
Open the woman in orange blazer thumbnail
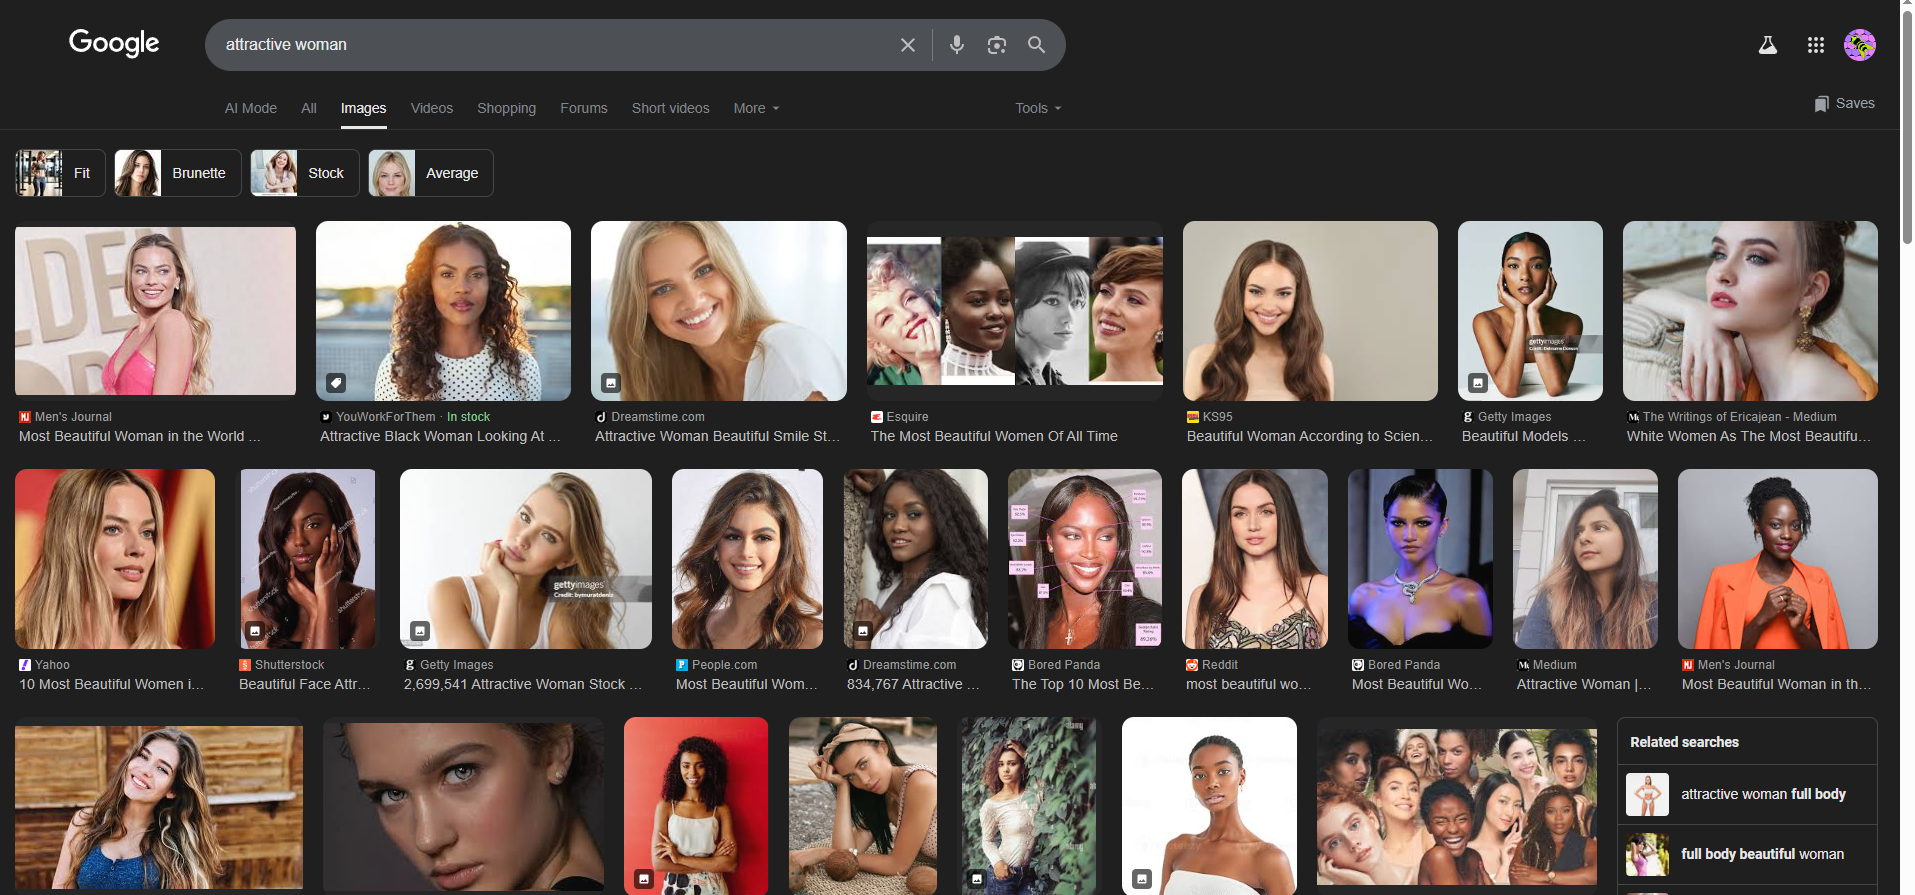pyautogui.click(x=1777, y=559)
